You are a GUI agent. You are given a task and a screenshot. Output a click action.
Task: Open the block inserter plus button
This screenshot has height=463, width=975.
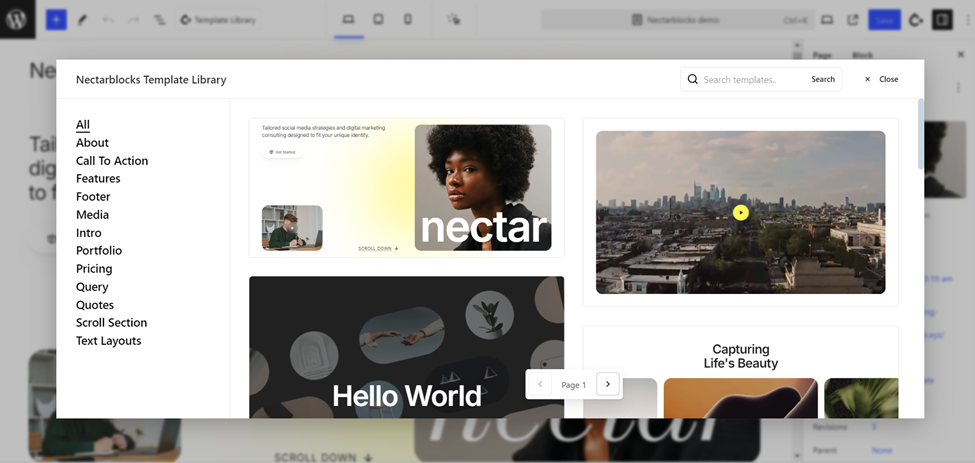56,20
